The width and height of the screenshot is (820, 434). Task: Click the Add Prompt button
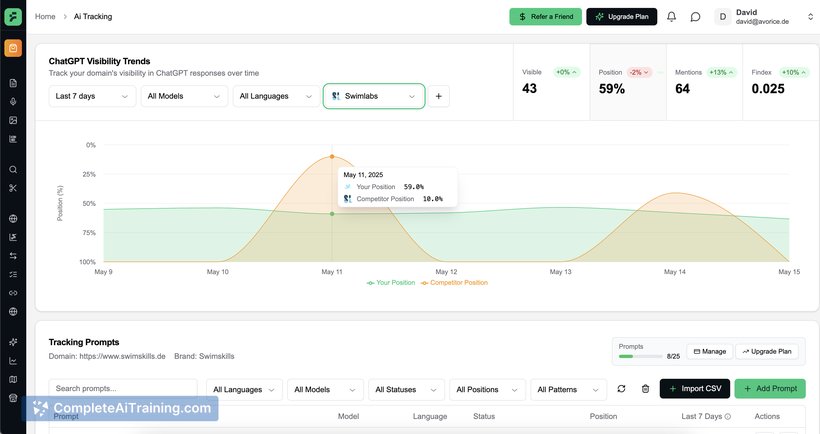click(770, 389)
